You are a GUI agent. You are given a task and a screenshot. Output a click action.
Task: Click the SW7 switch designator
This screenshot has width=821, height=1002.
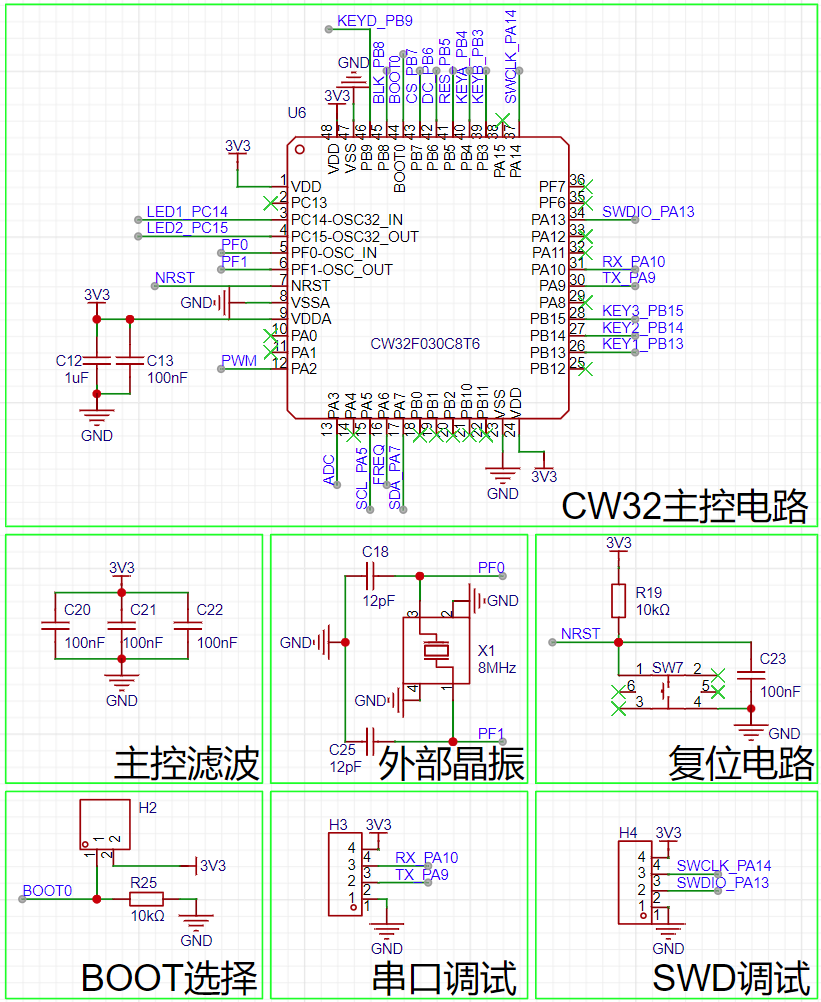pyautogui.click(x=668, y=668)
